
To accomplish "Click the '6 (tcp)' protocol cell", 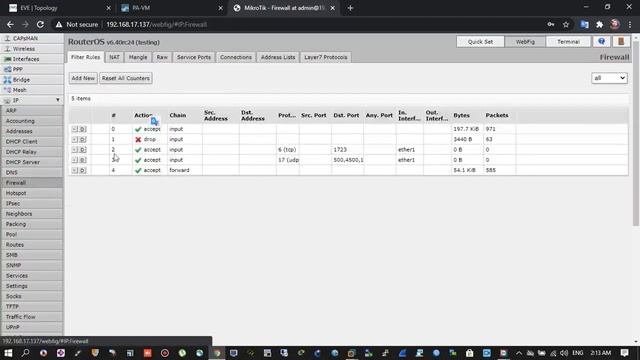I will (x=287, y=150).
